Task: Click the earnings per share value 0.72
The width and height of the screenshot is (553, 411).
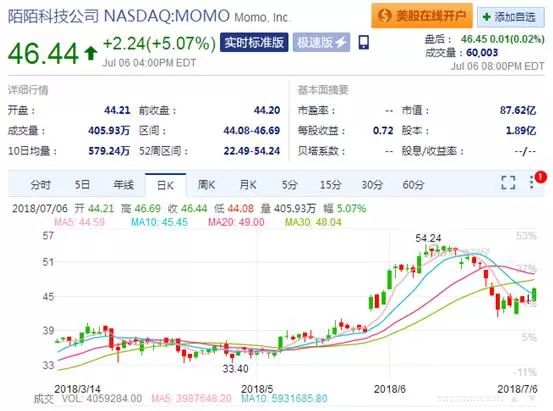Action: [x=383, y=131]
